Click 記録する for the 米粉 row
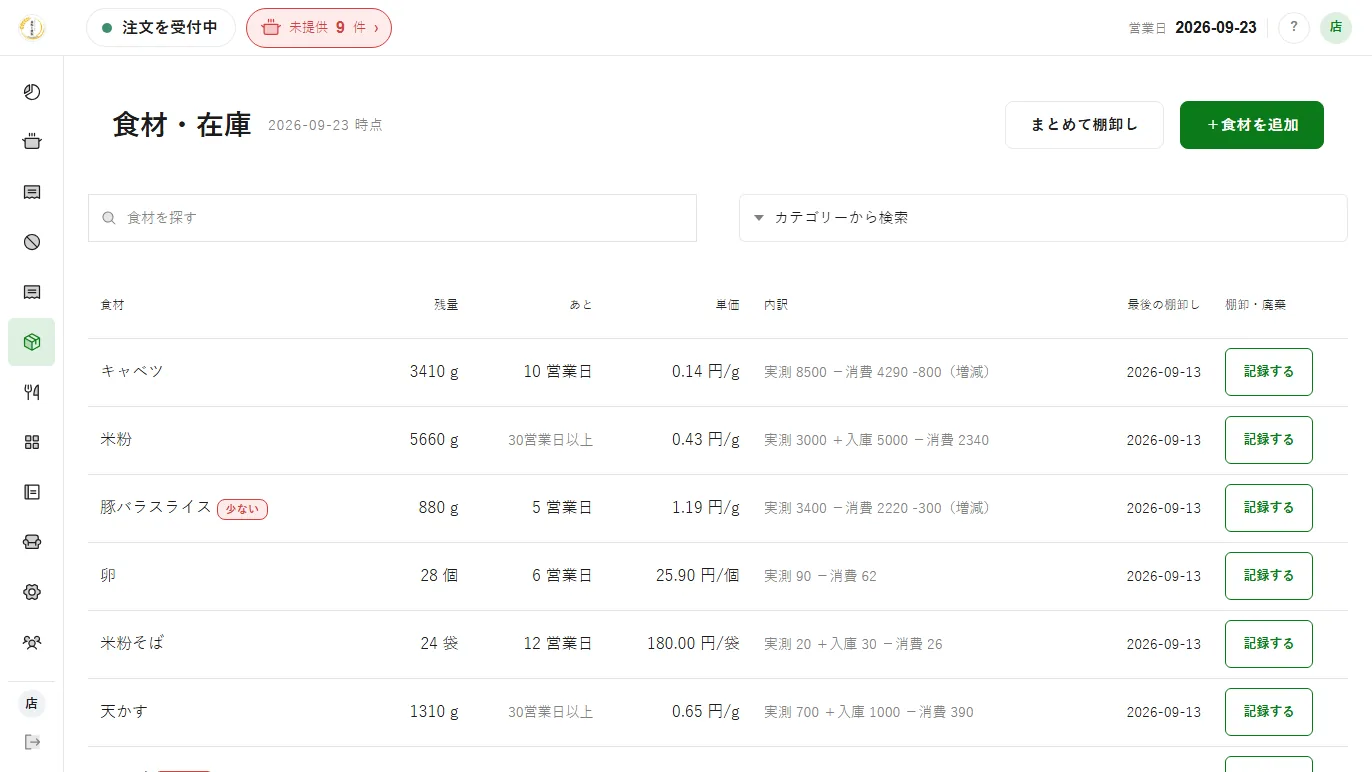The height and width of the screenshot is (772, 1372). [1269, 440]
